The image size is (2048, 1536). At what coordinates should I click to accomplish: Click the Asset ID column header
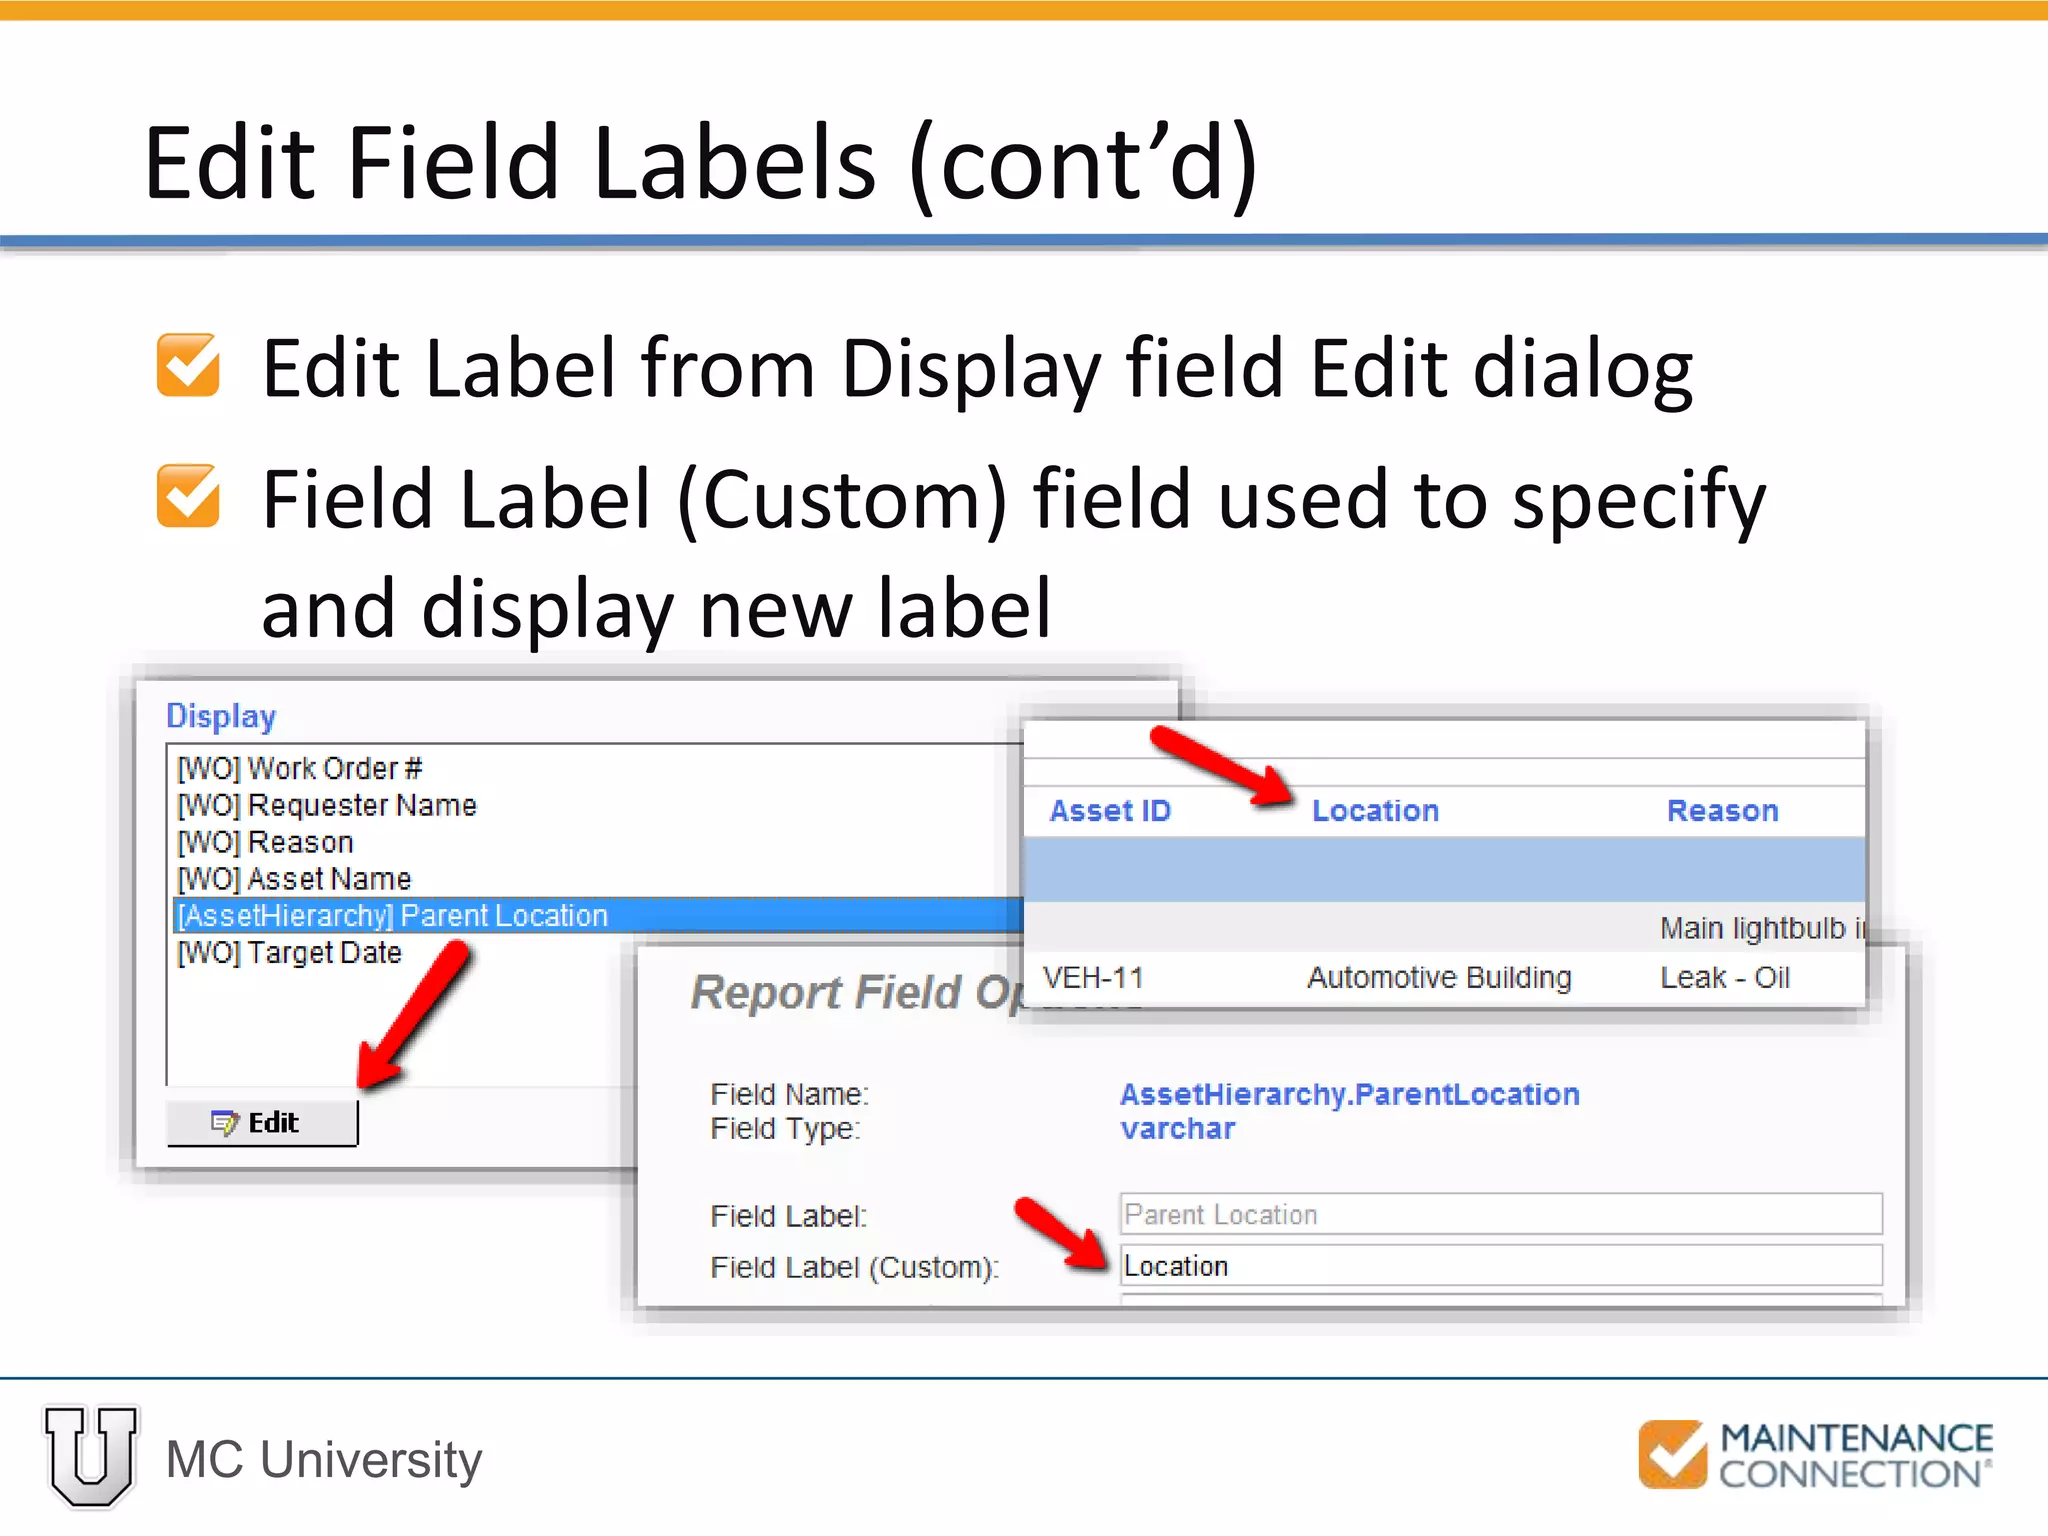tap(1109, 811)
